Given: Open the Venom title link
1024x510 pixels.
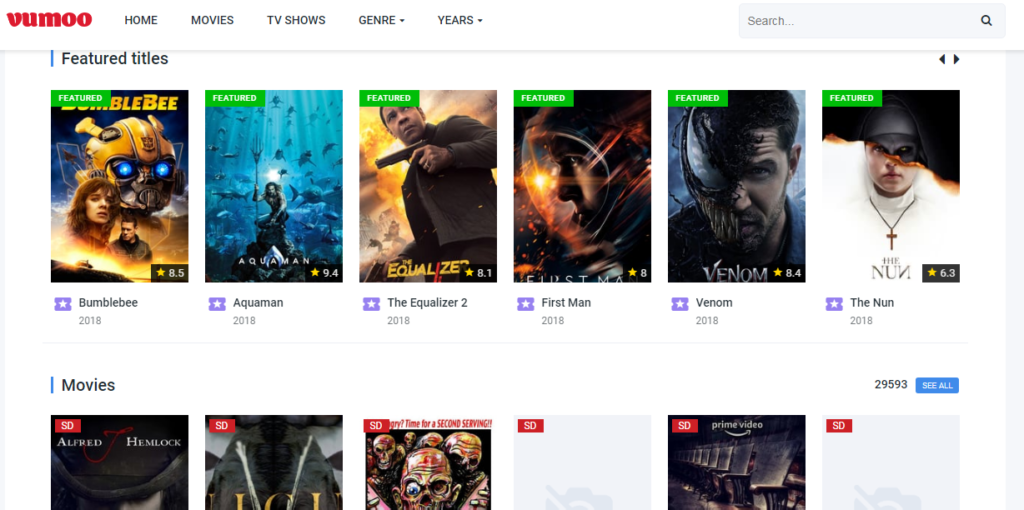Looking at the screenshot, I should coord(714,303).
